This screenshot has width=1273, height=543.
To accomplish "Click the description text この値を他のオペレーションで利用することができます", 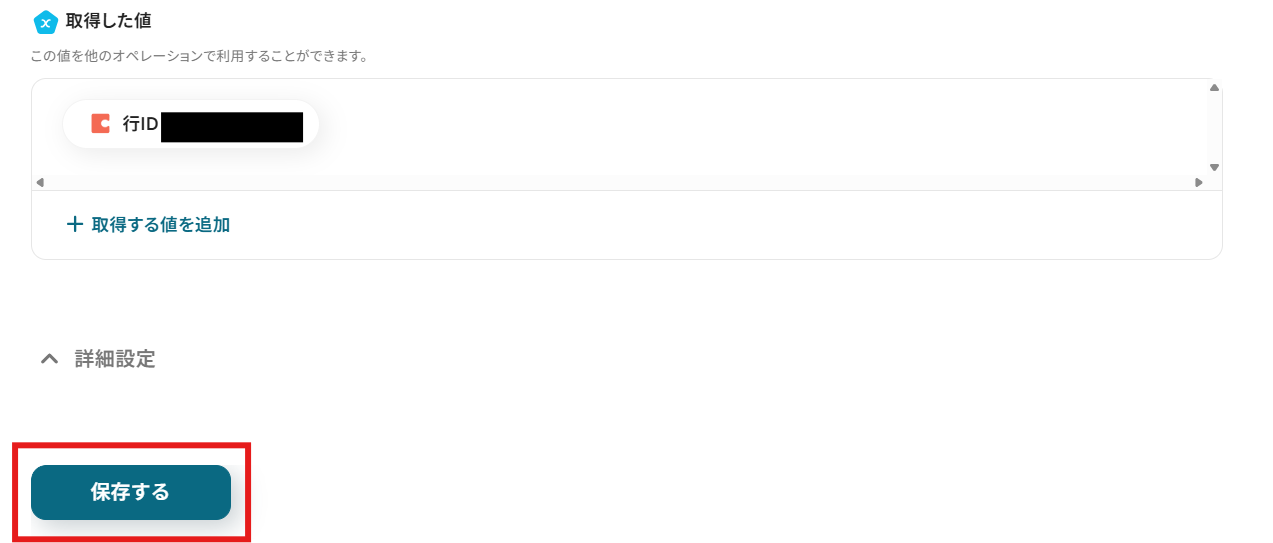I will pos(199,56).
